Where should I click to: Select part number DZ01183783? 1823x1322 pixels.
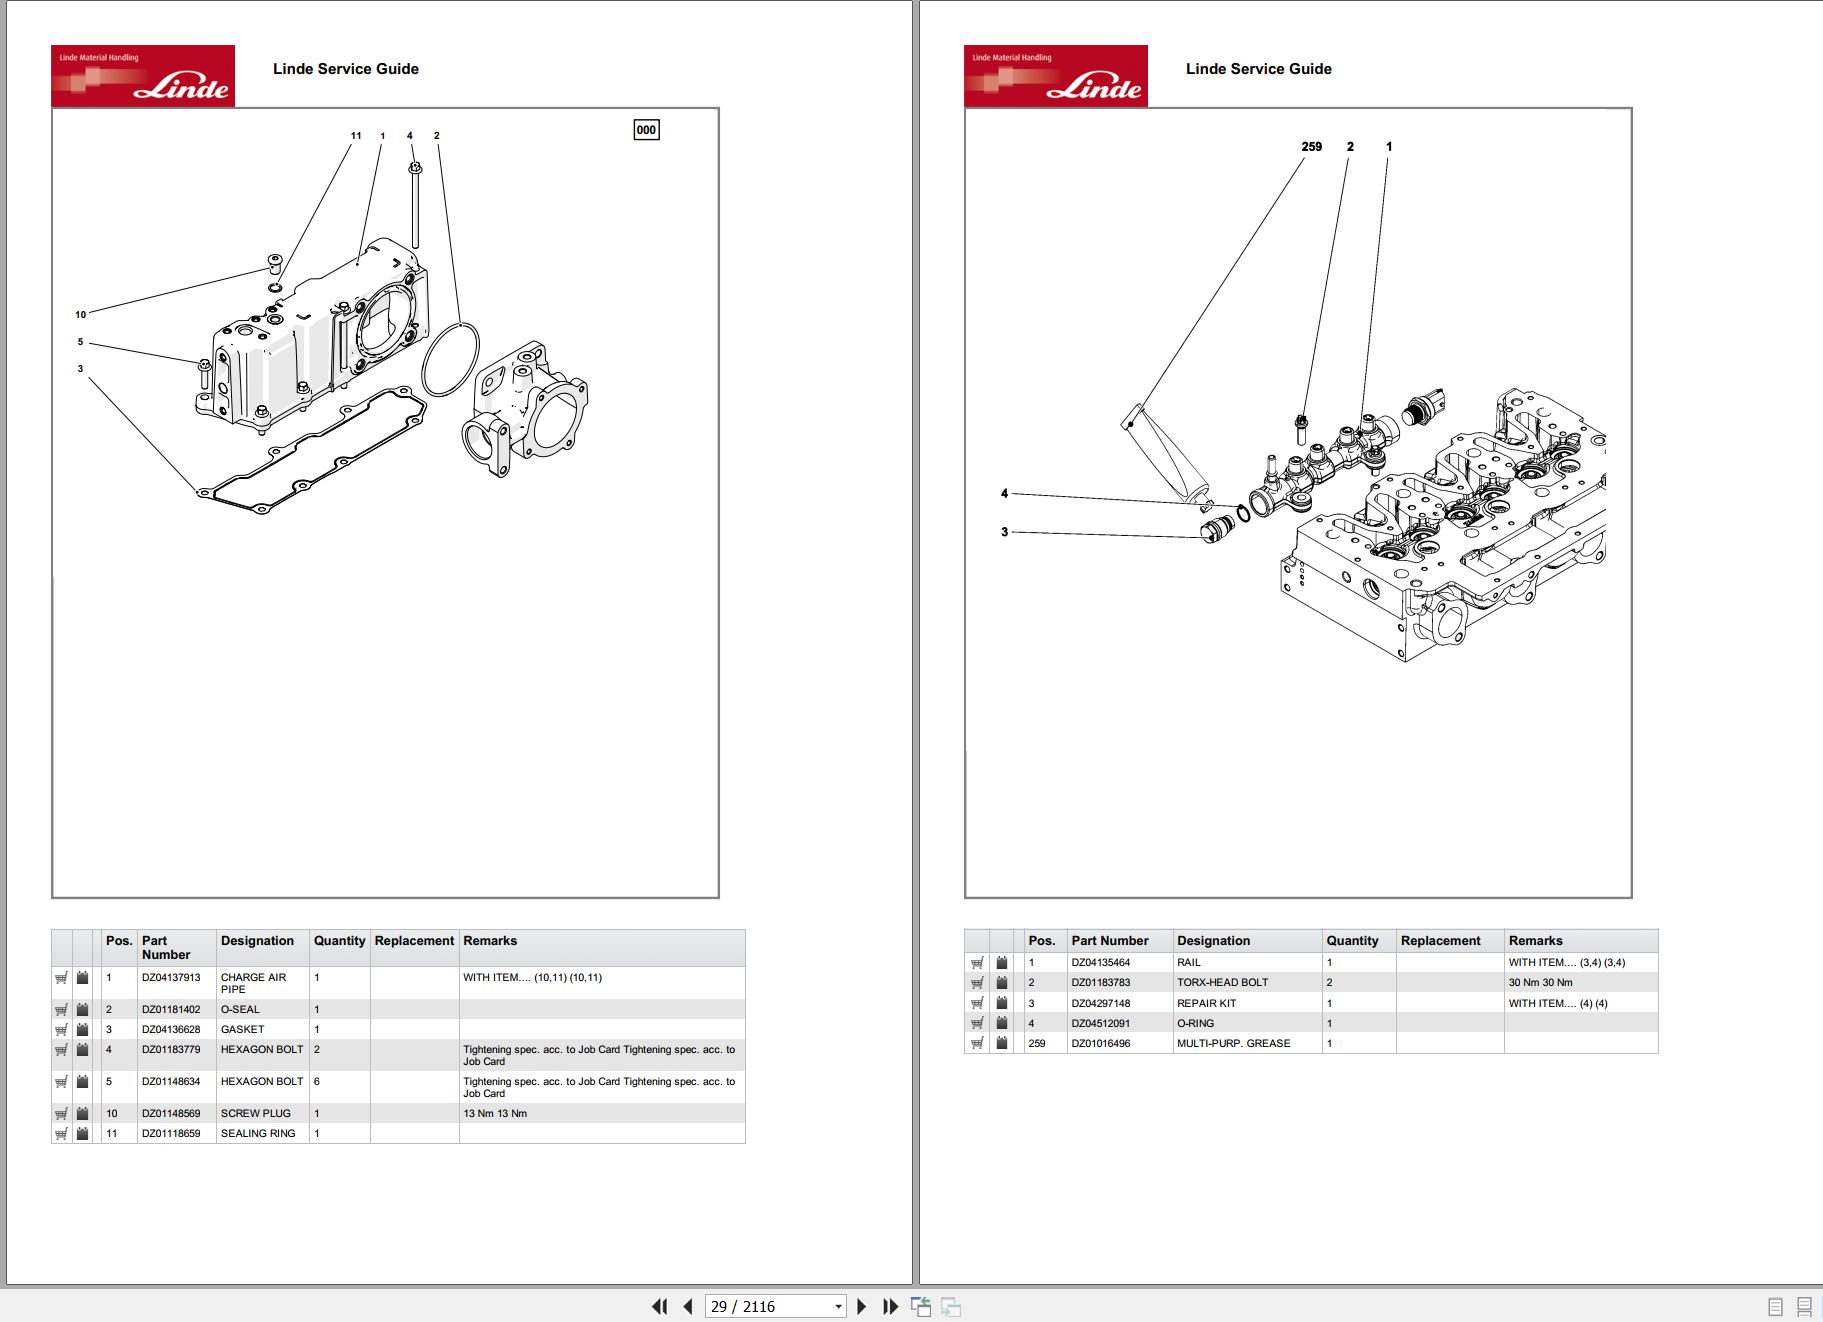tap(1101, 983)
